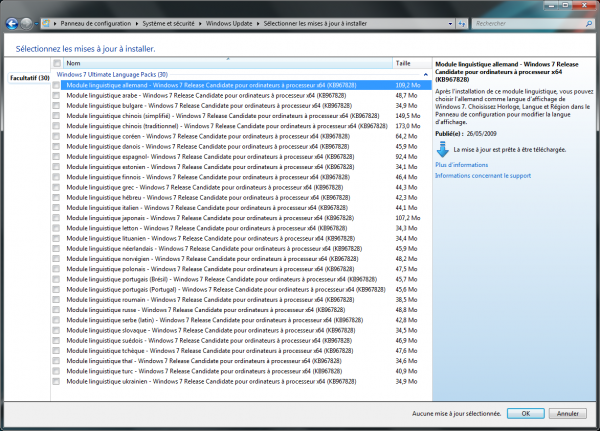600x431 pixels.
Task: Sort by the Nom column header
Action: pyautogui.click(x=228, y=63)
